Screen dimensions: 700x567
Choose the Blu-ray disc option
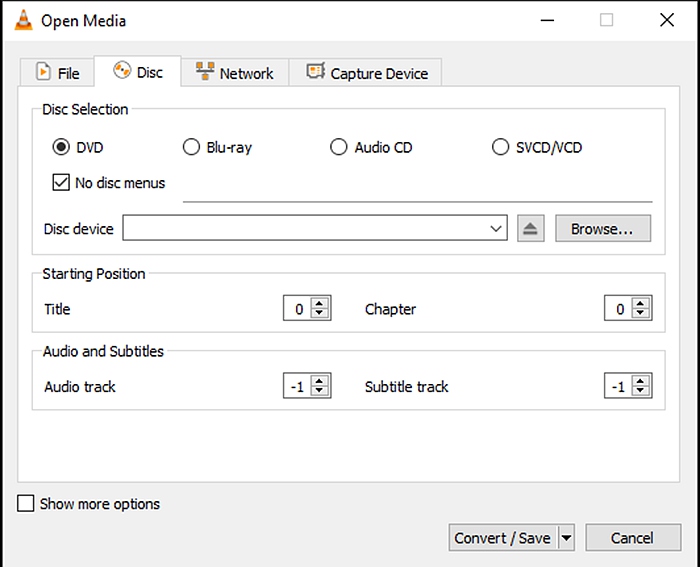coord(191,147)
